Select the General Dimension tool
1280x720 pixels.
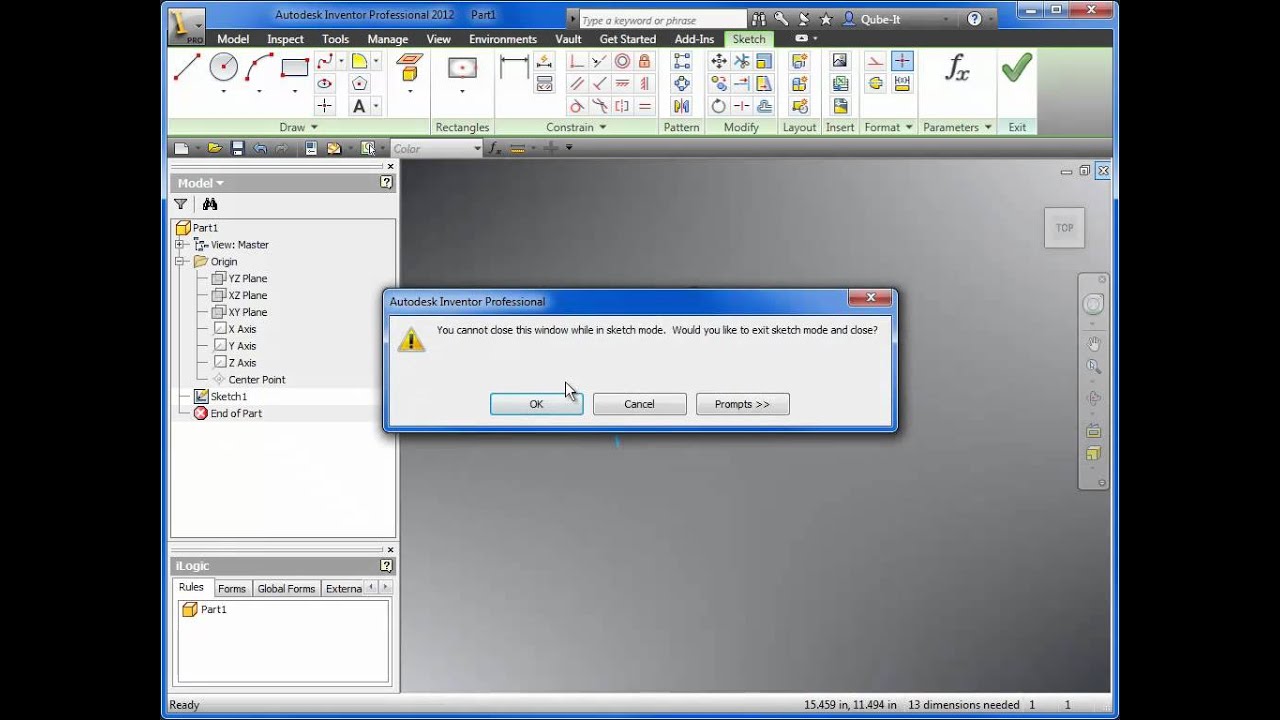(513, 68)
